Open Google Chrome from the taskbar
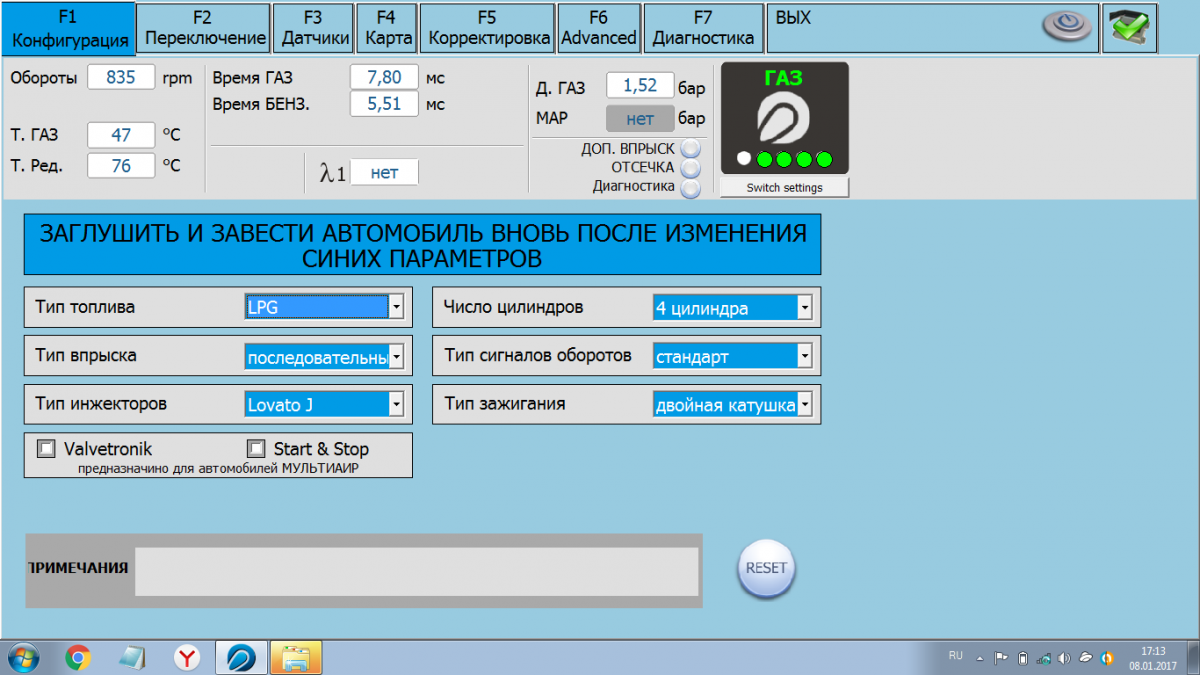This screenshot has width=1200, height=675. (x=79, y=657)
